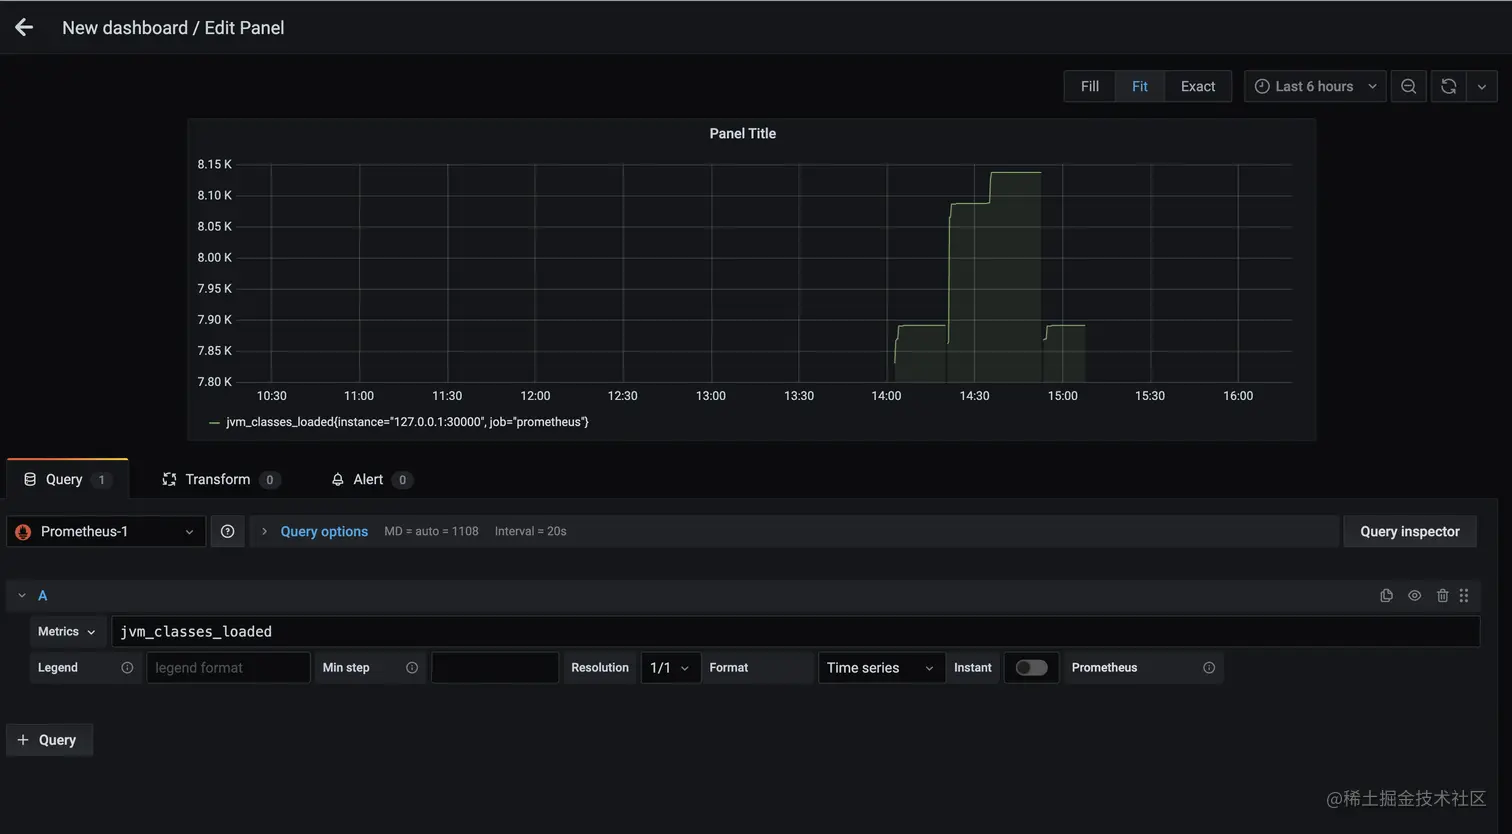The width and height of the screenshot is (1512, 834).
Task: Switch to the Query tab
Action: point(67,479)
